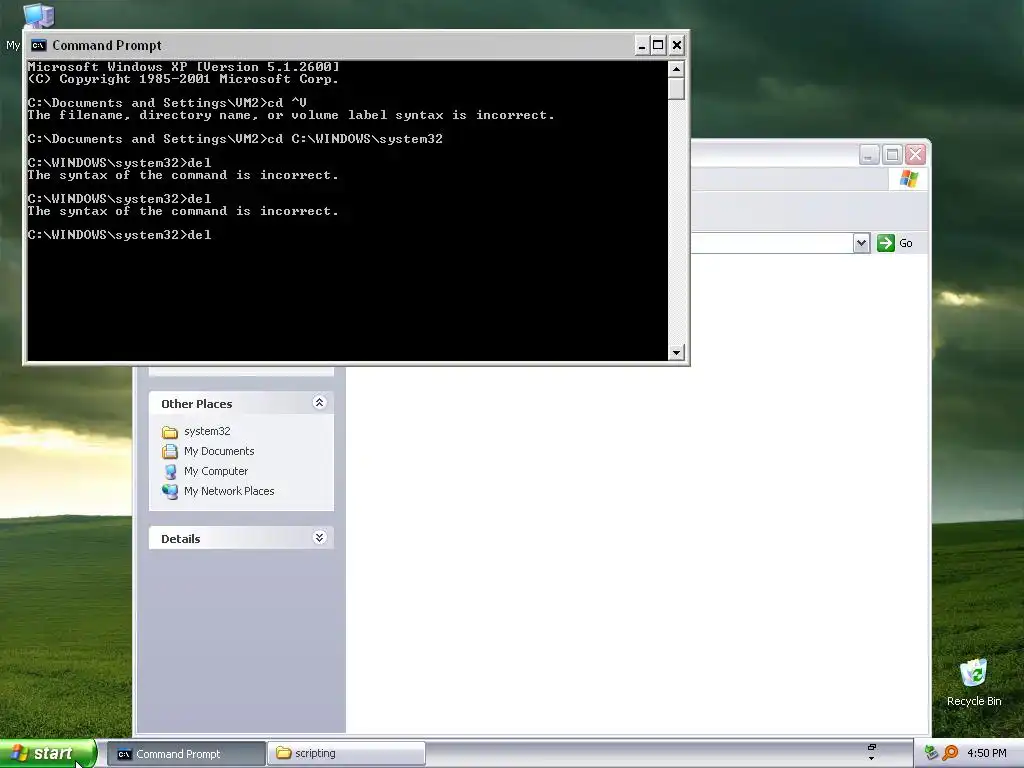Click the 'label syntax is incorrect' error line
This screenshot has height=768, width=1024.
pyautogui.click(x=291, y=115)
